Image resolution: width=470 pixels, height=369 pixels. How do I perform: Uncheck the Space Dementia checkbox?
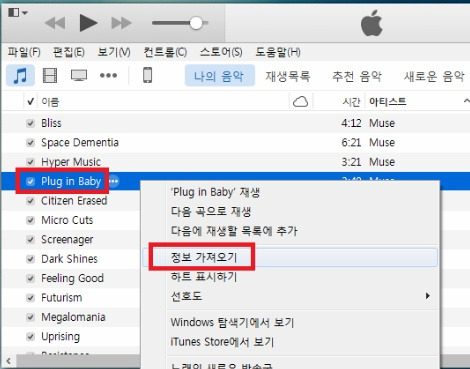pos(30,143)
